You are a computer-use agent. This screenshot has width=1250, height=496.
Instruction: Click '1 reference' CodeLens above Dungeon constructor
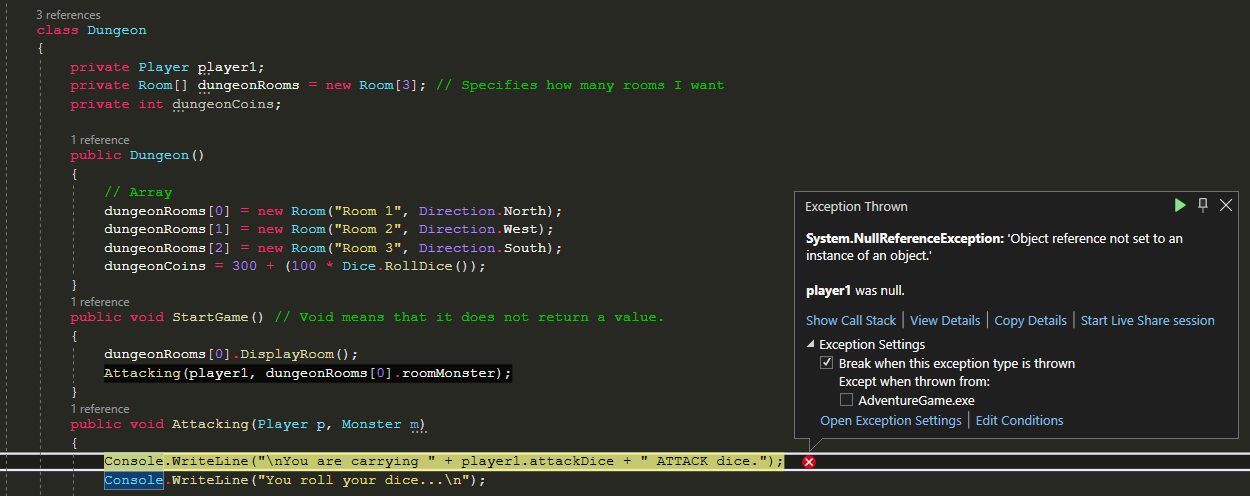(99, 140)
